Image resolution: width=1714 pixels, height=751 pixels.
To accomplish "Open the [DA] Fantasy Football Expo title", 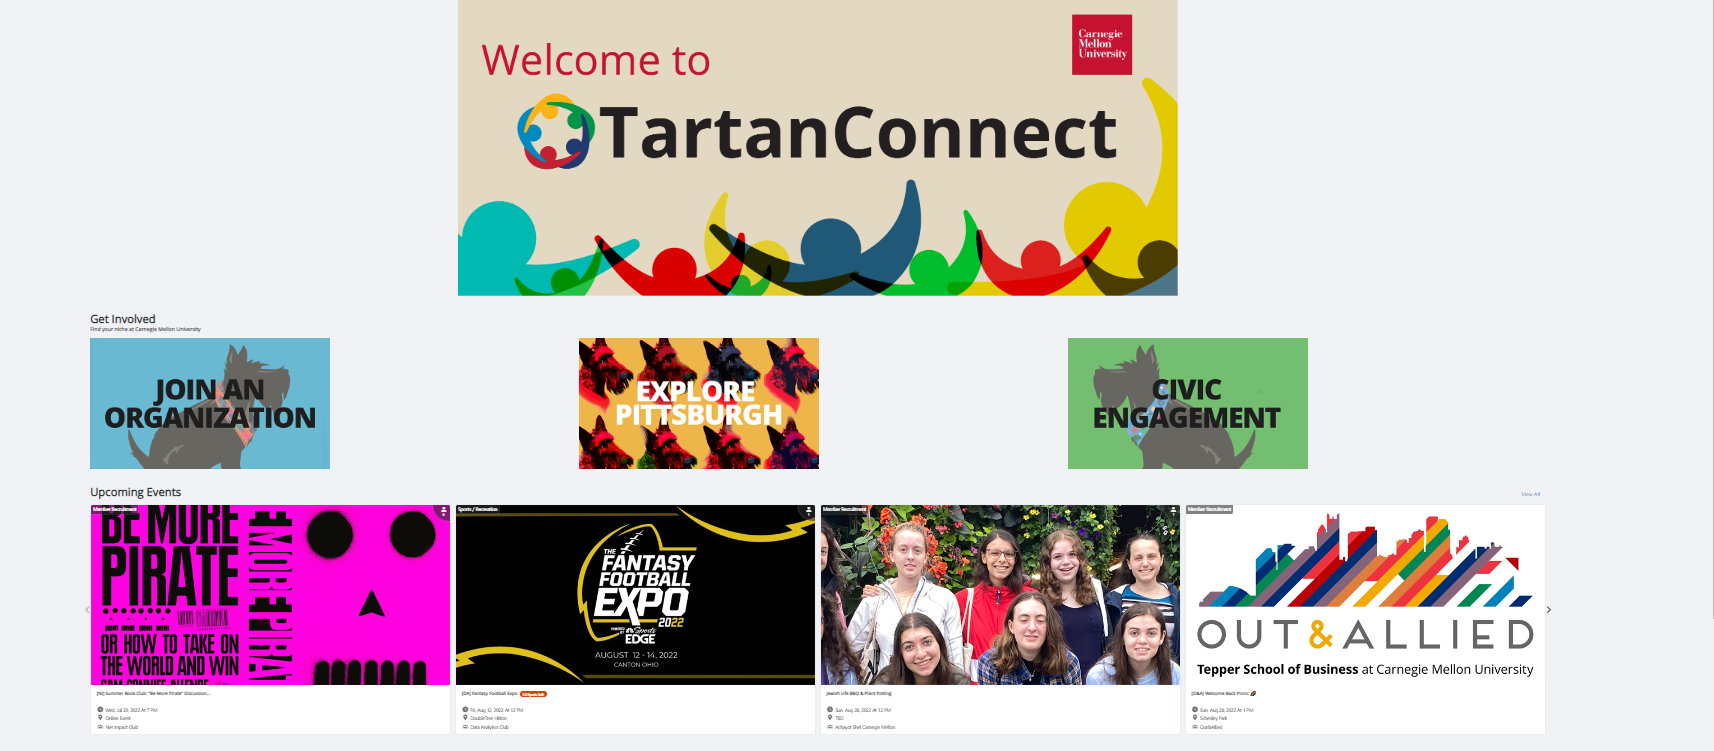I will pos(489,693).
